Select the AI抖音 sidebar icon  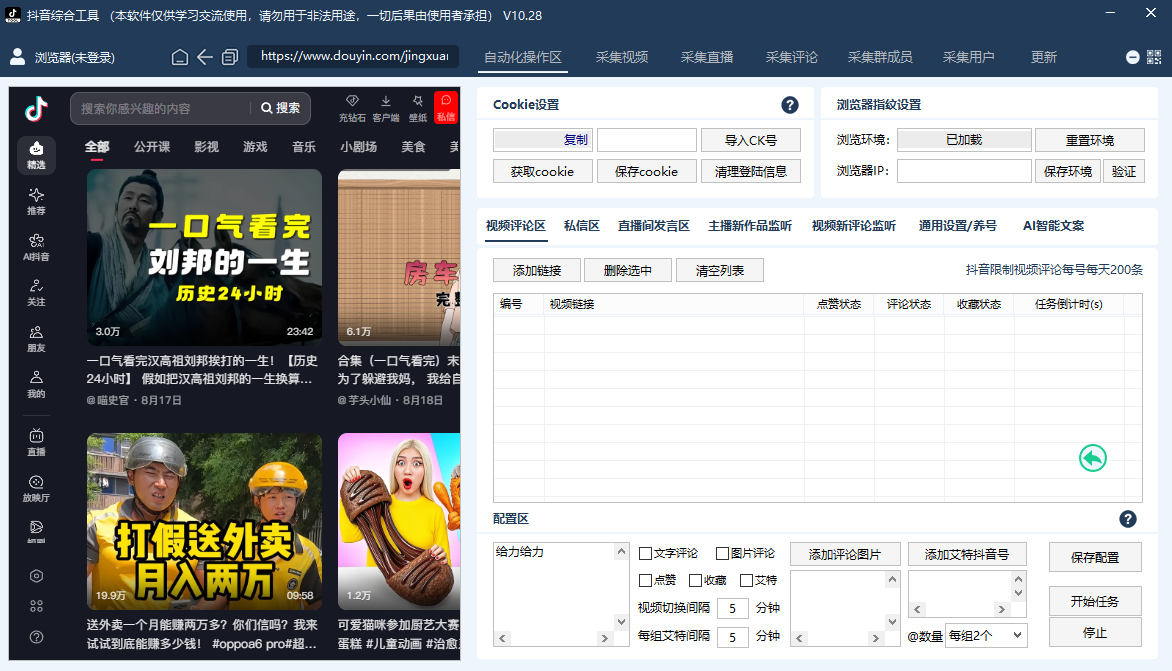(34, 246)
